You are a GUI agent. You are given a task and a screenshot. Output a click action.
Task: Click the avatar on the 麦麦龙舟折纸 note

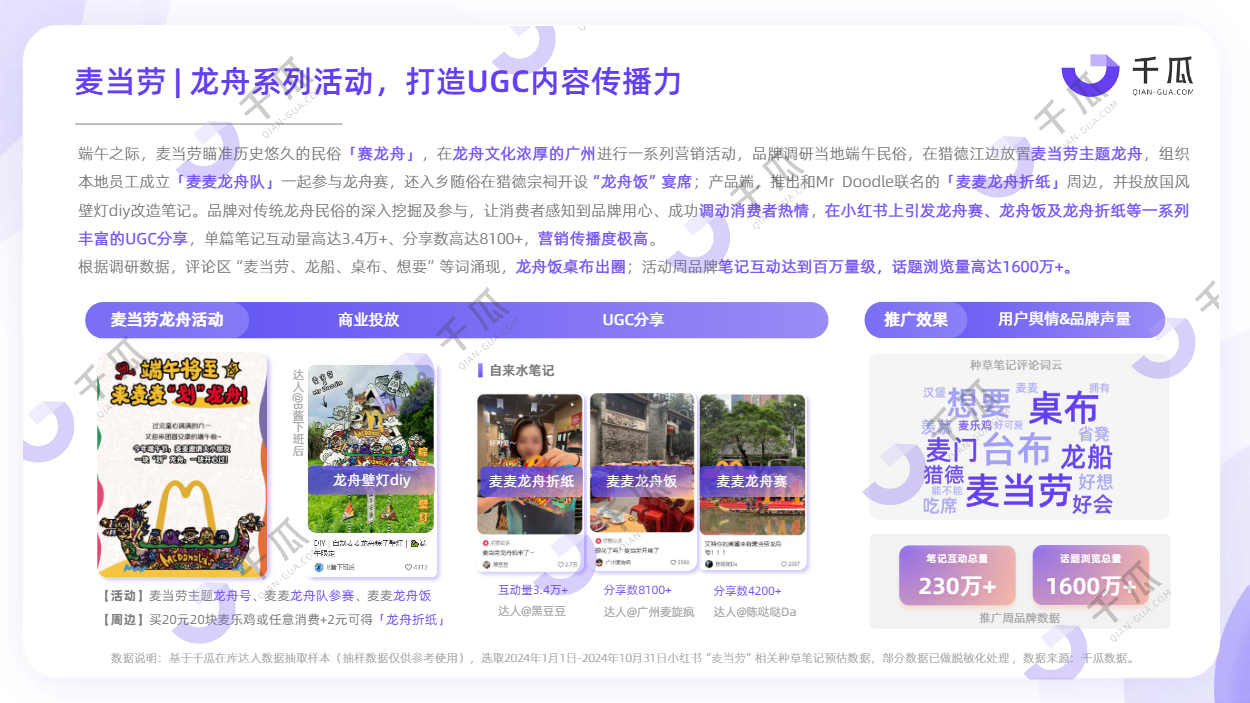487,564
